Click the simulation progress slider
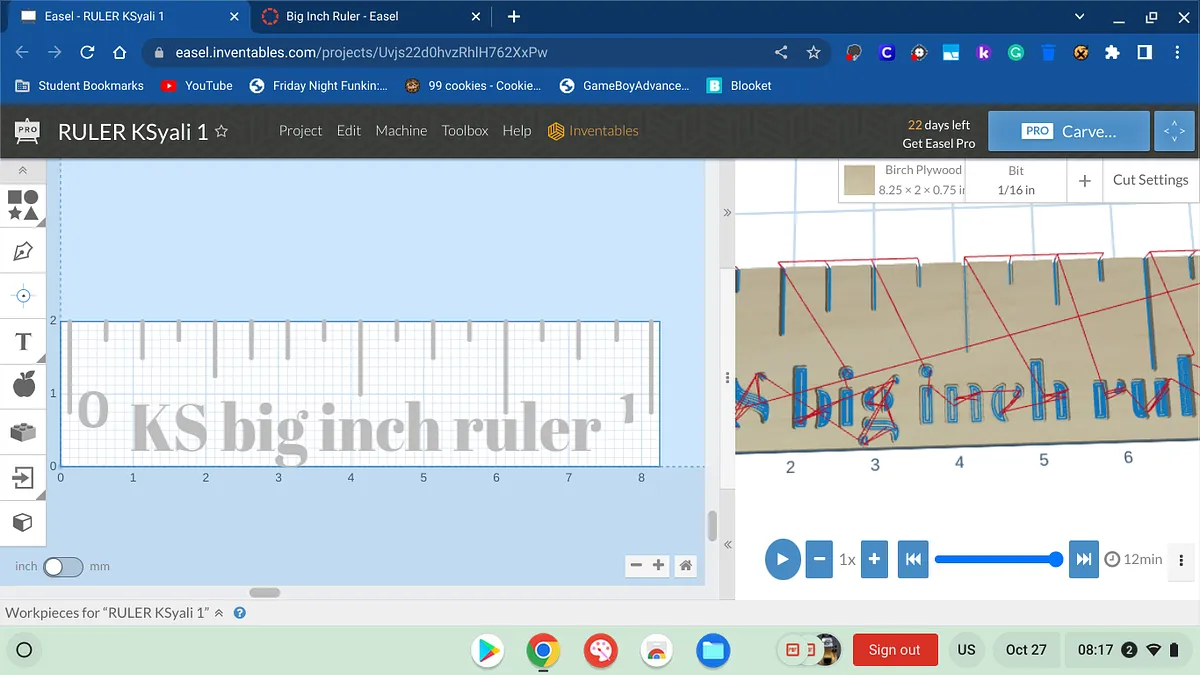Screen dimensions: 1200x675 click(995, 559)
